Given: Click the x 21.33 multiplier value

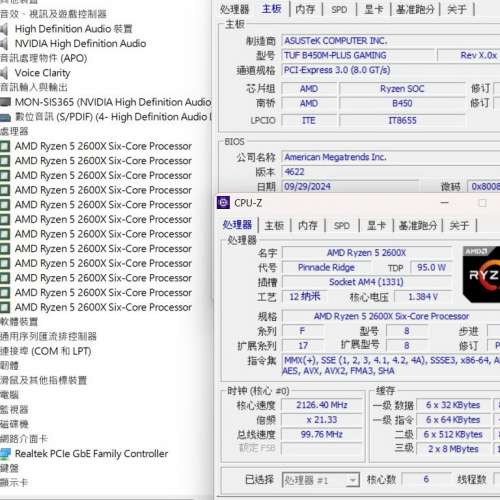Looking at the screenshot, I should [322, 420].
